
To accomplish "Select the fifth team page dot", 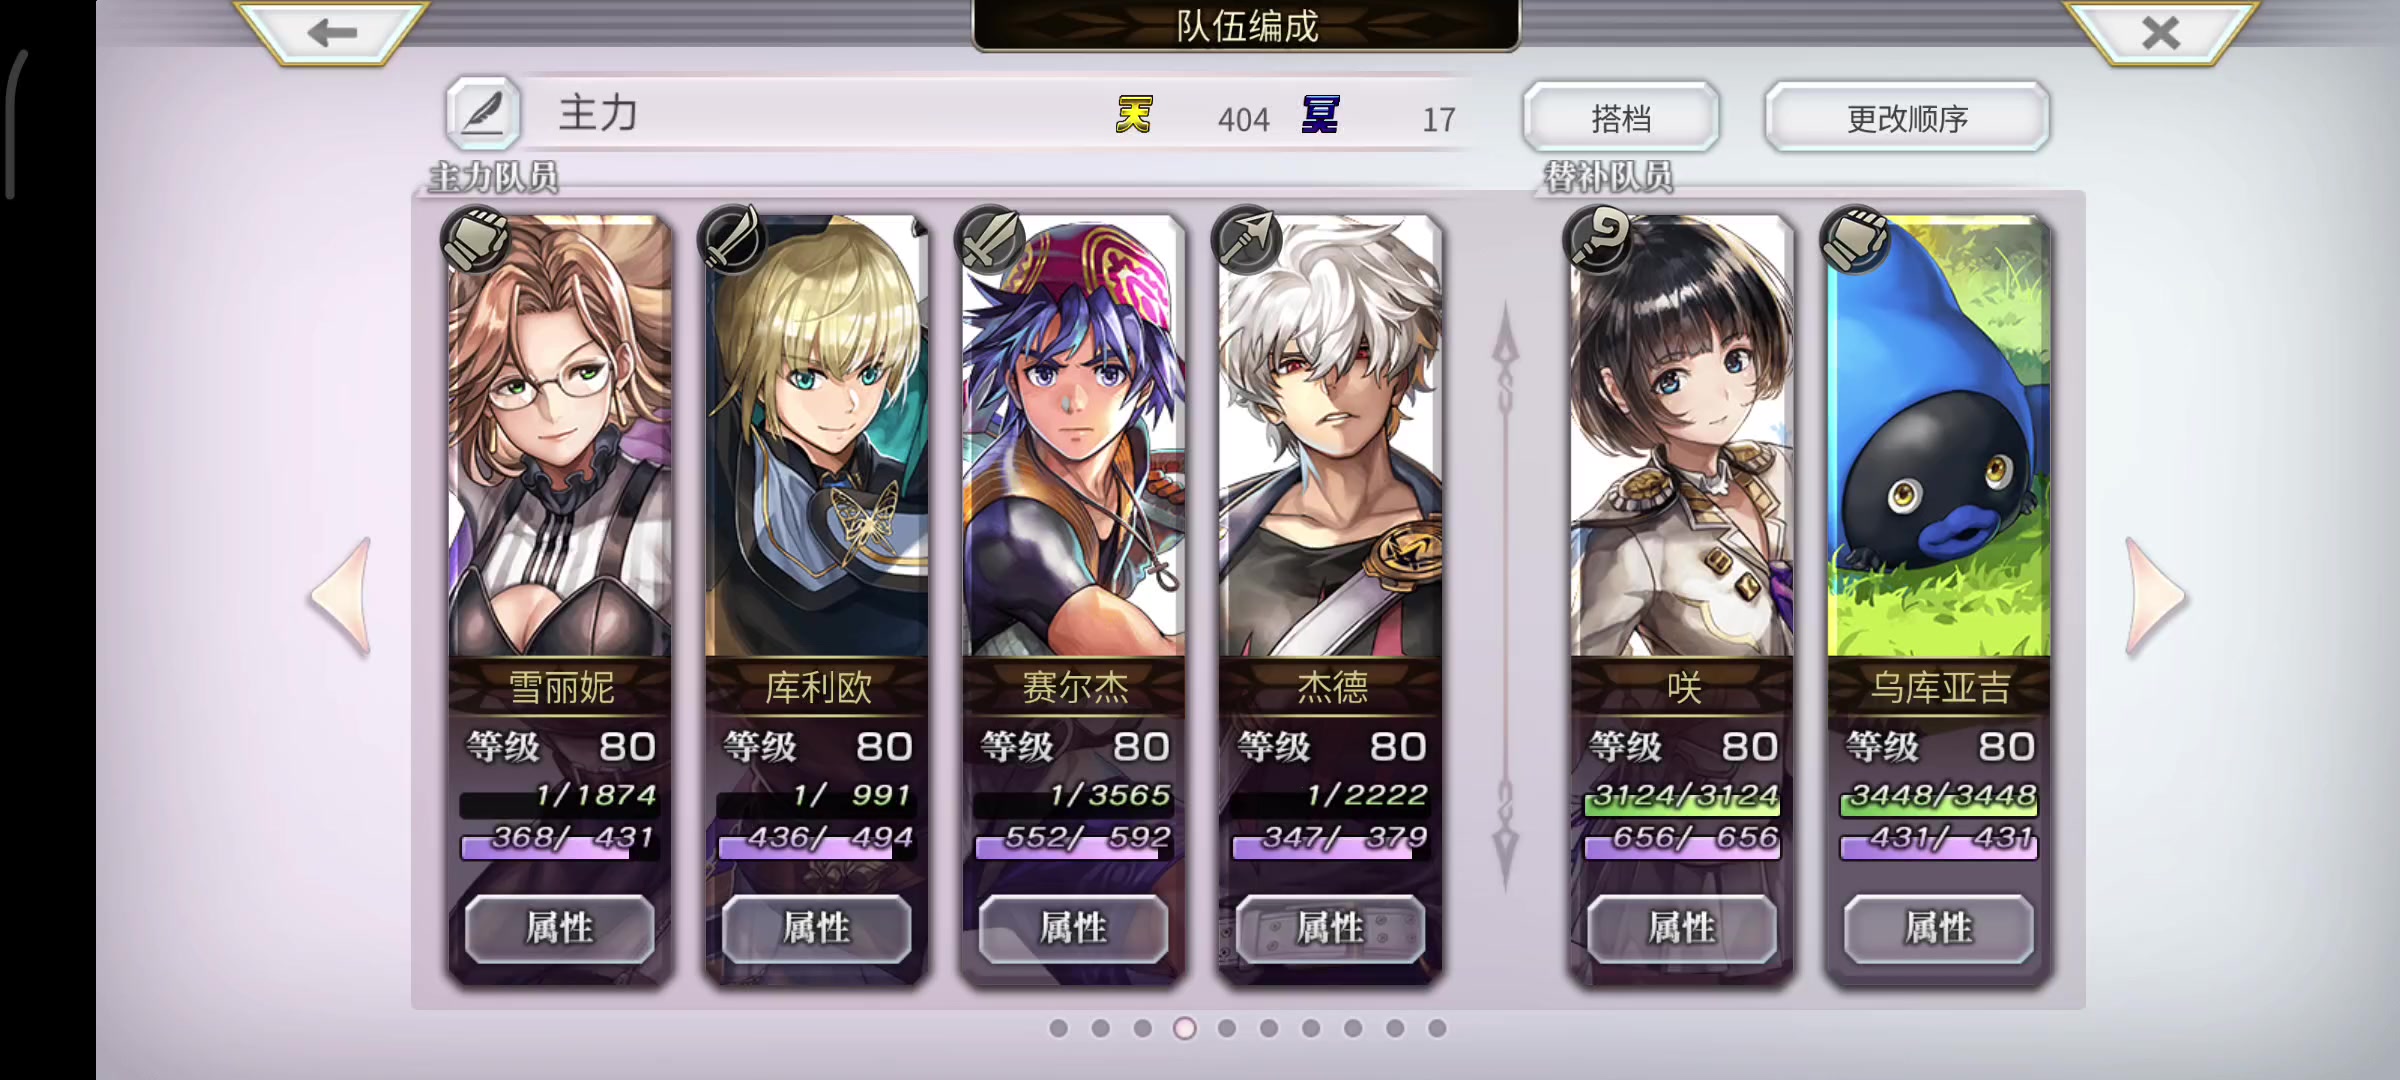I will tap(1227, 1028).
